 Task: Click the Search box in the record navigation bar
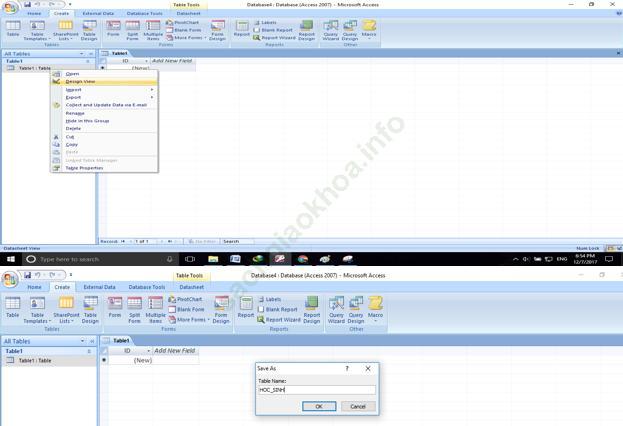tap(237, 241)
